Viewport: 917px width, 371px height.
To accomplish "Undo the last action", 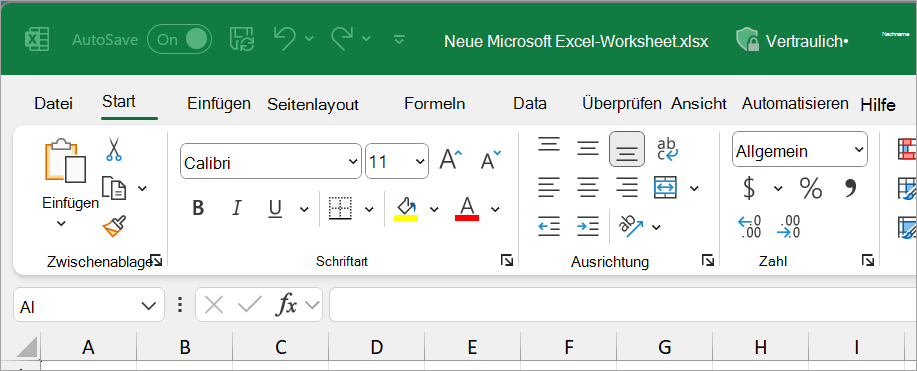I will [x=285, y=39].
